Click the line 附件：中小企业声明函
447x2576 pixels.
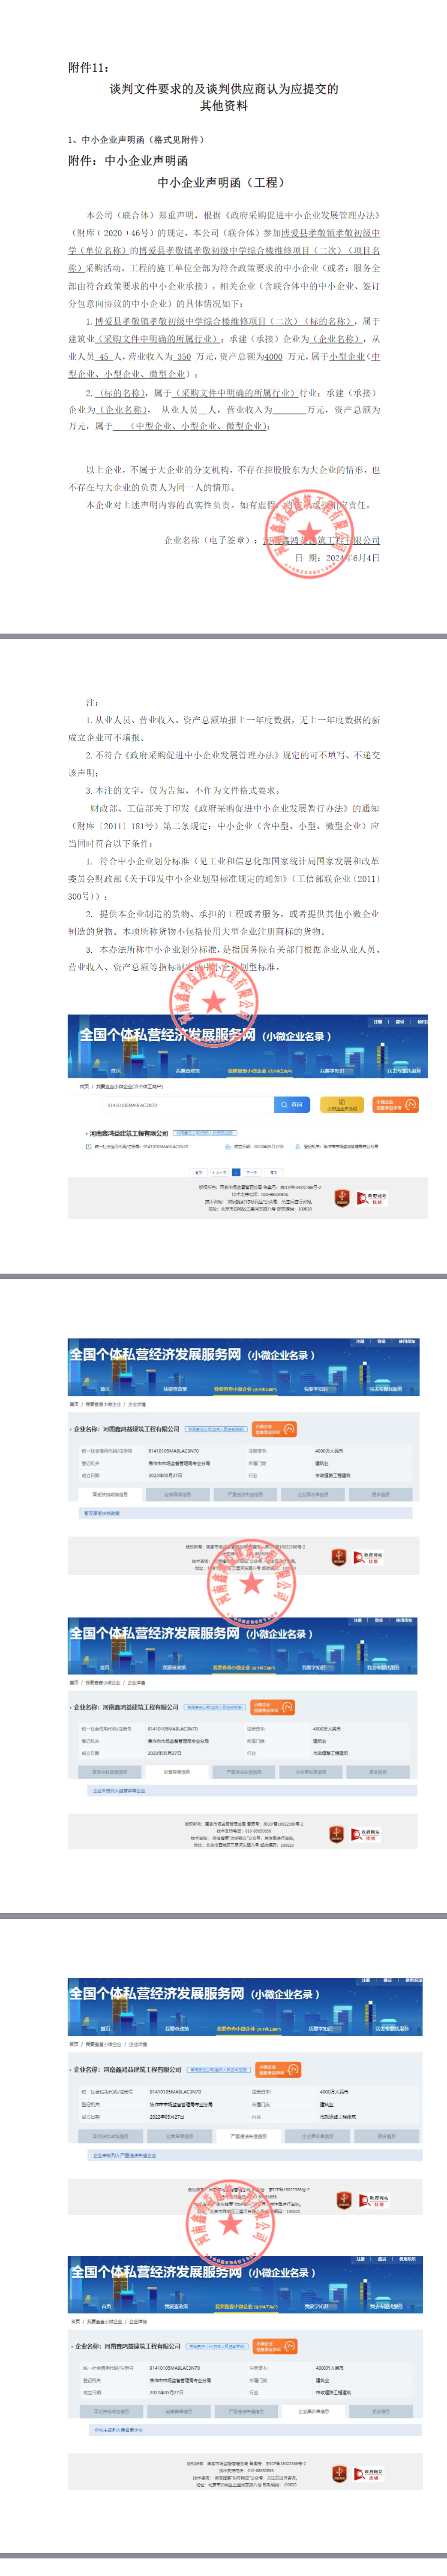[x=128, y=160]
